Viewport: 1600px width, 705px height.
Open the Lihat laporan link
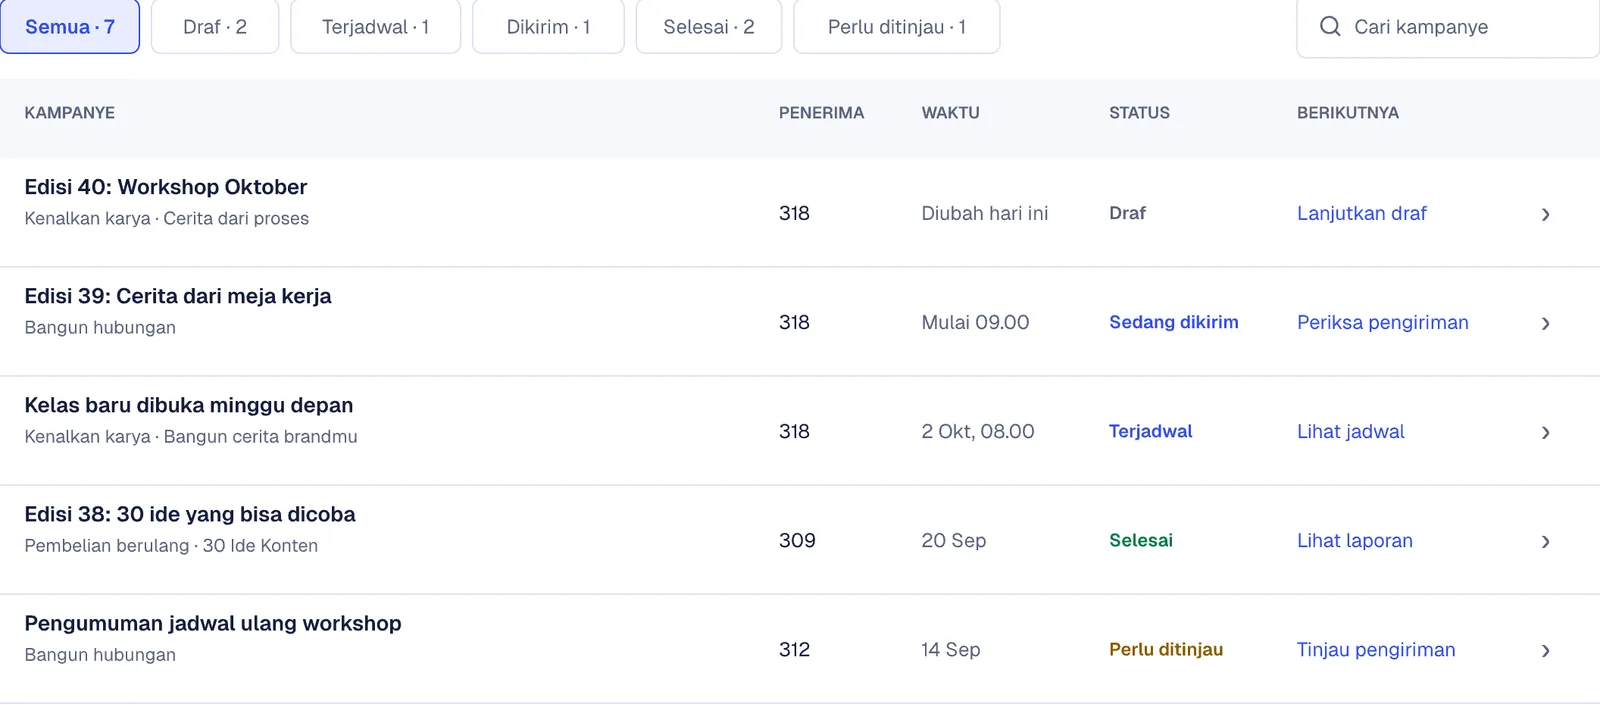[x=1355, y=540]
